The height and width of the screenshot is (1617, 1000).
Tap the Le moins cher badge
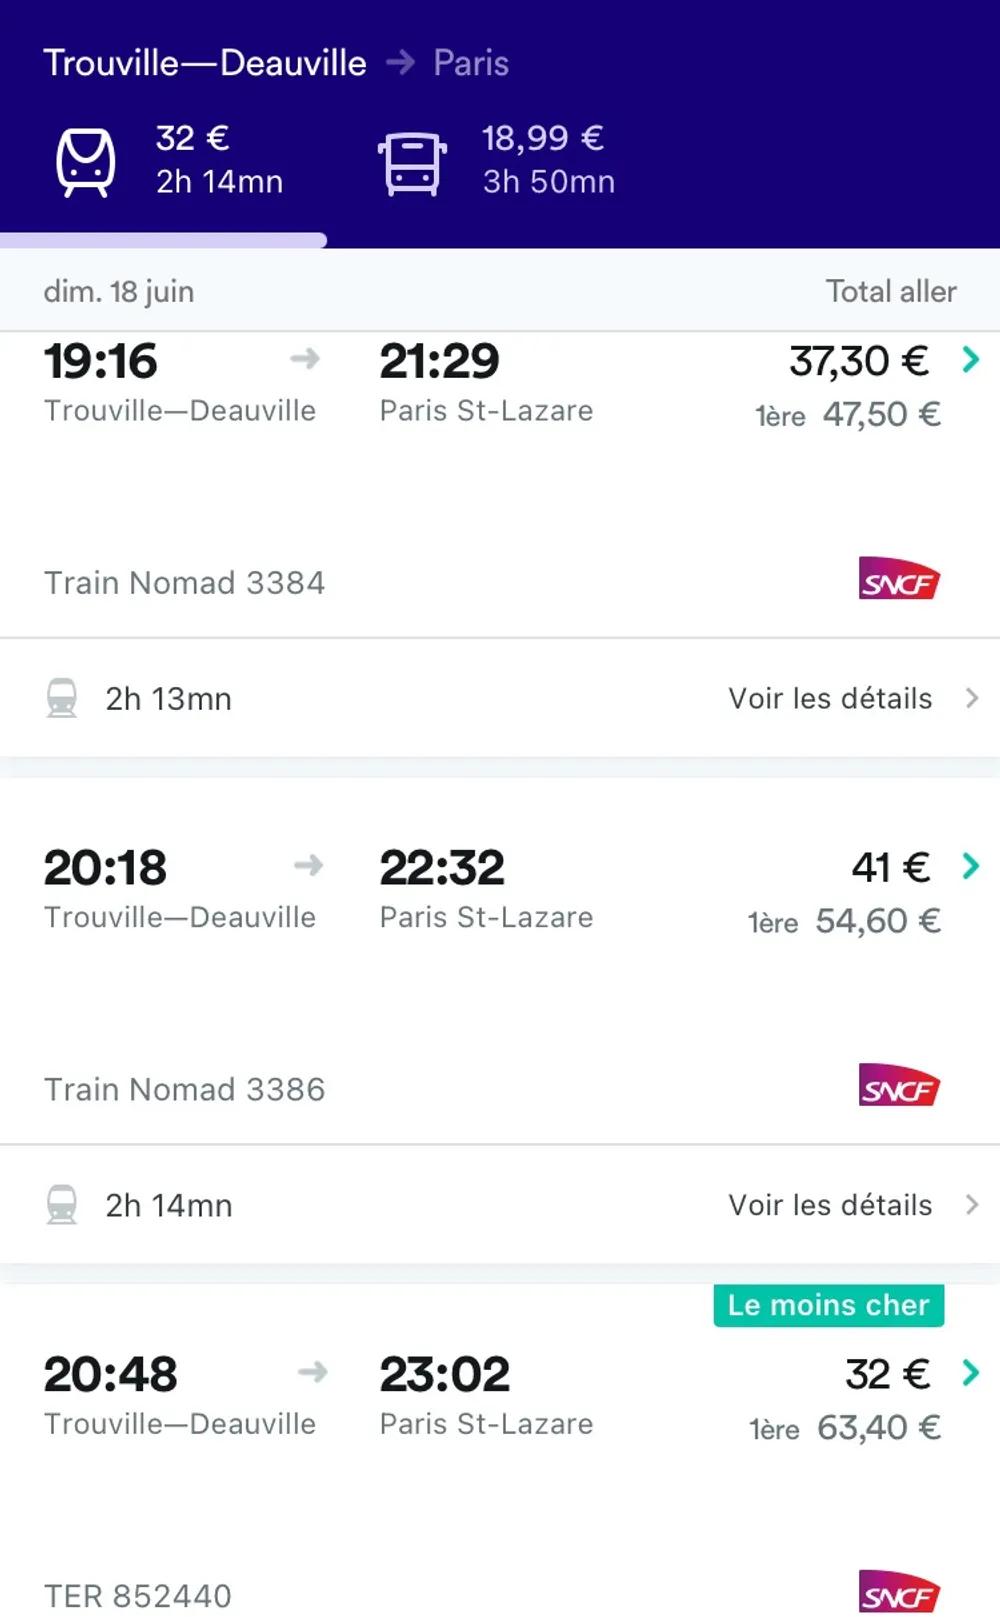point(828,1305)
